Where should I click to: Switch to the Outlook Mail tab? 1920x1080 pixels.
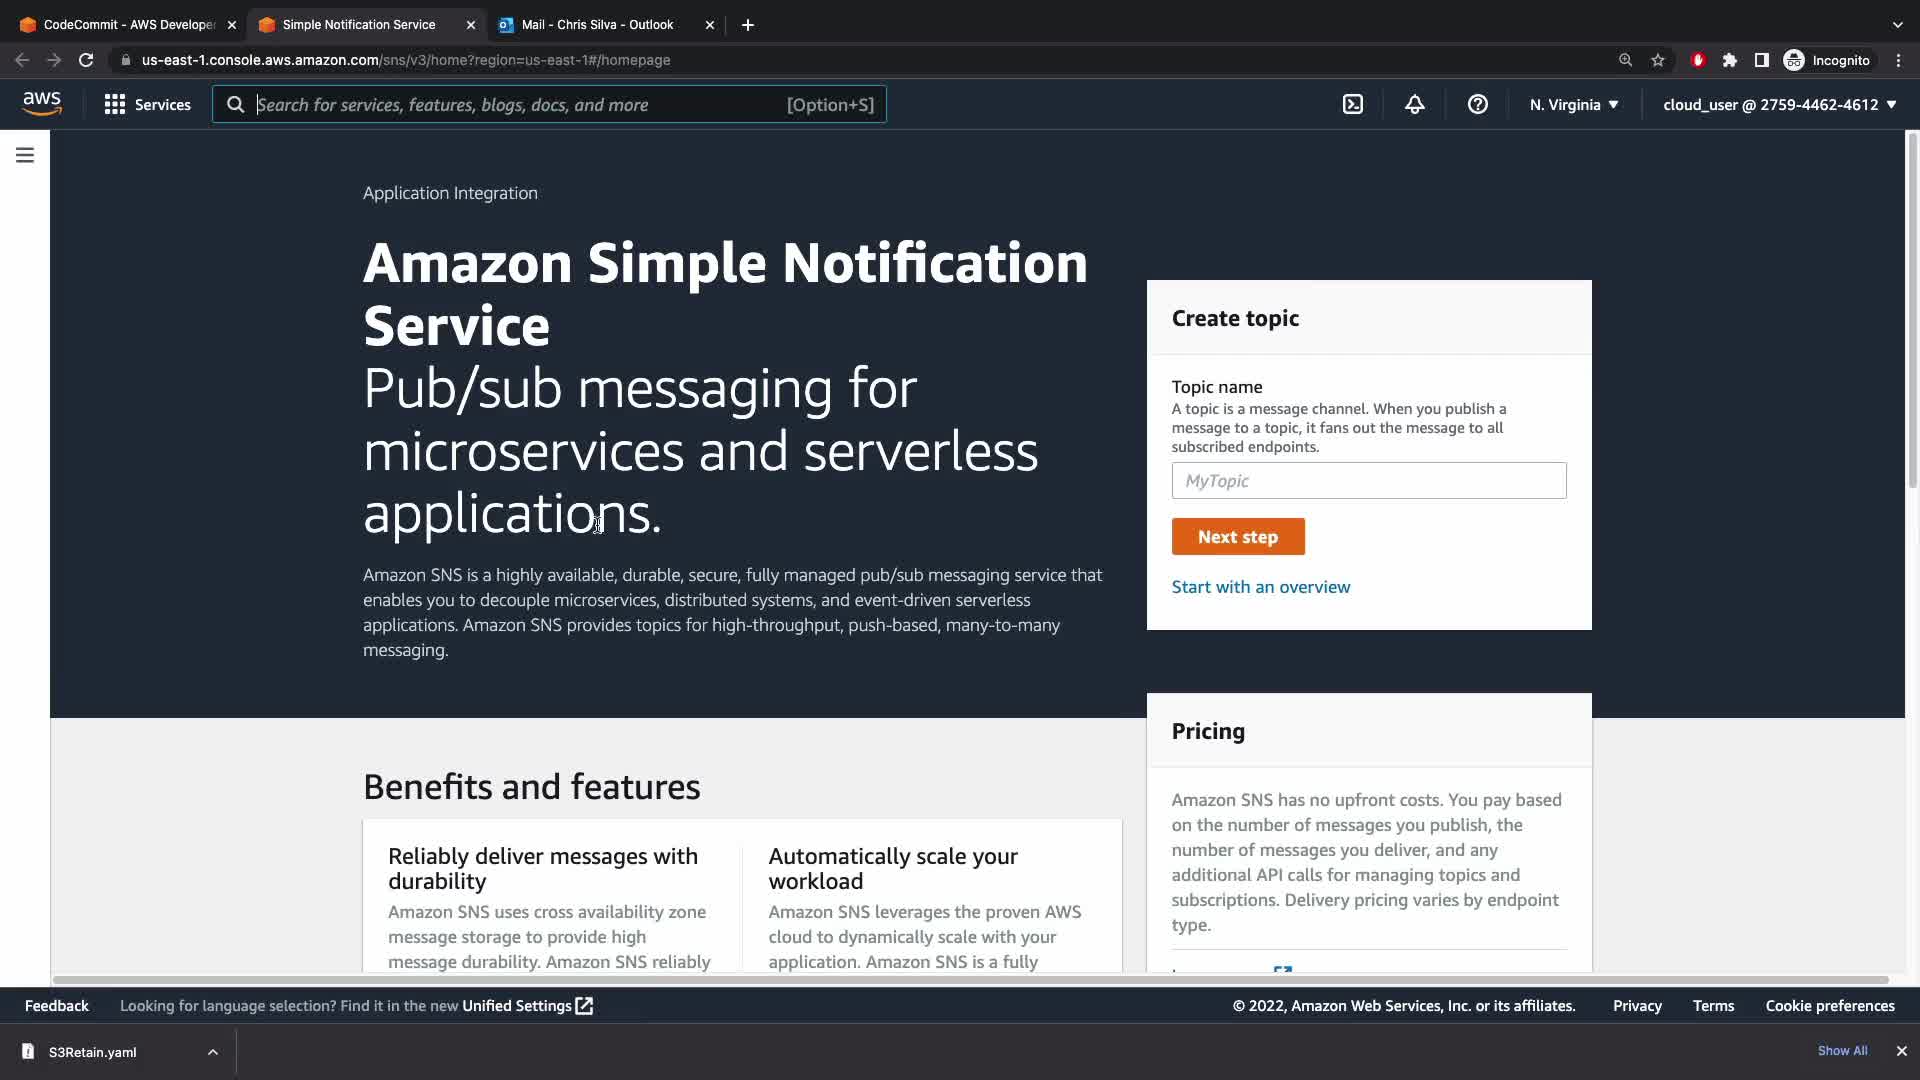point(597,24)
